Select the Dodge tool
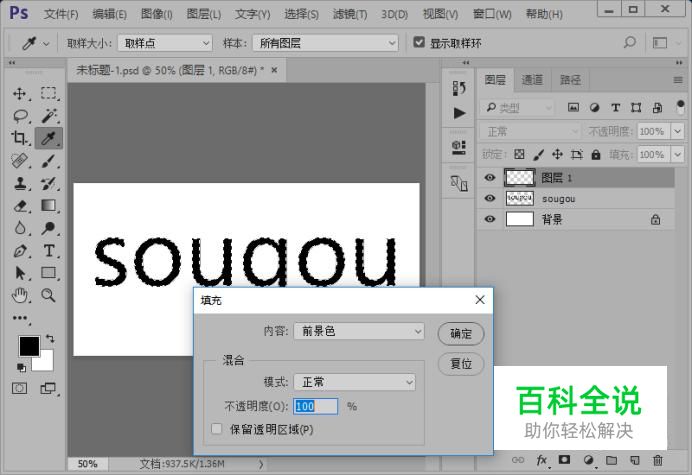This screenshot has height=475, width=692. [x=49, y=228]
